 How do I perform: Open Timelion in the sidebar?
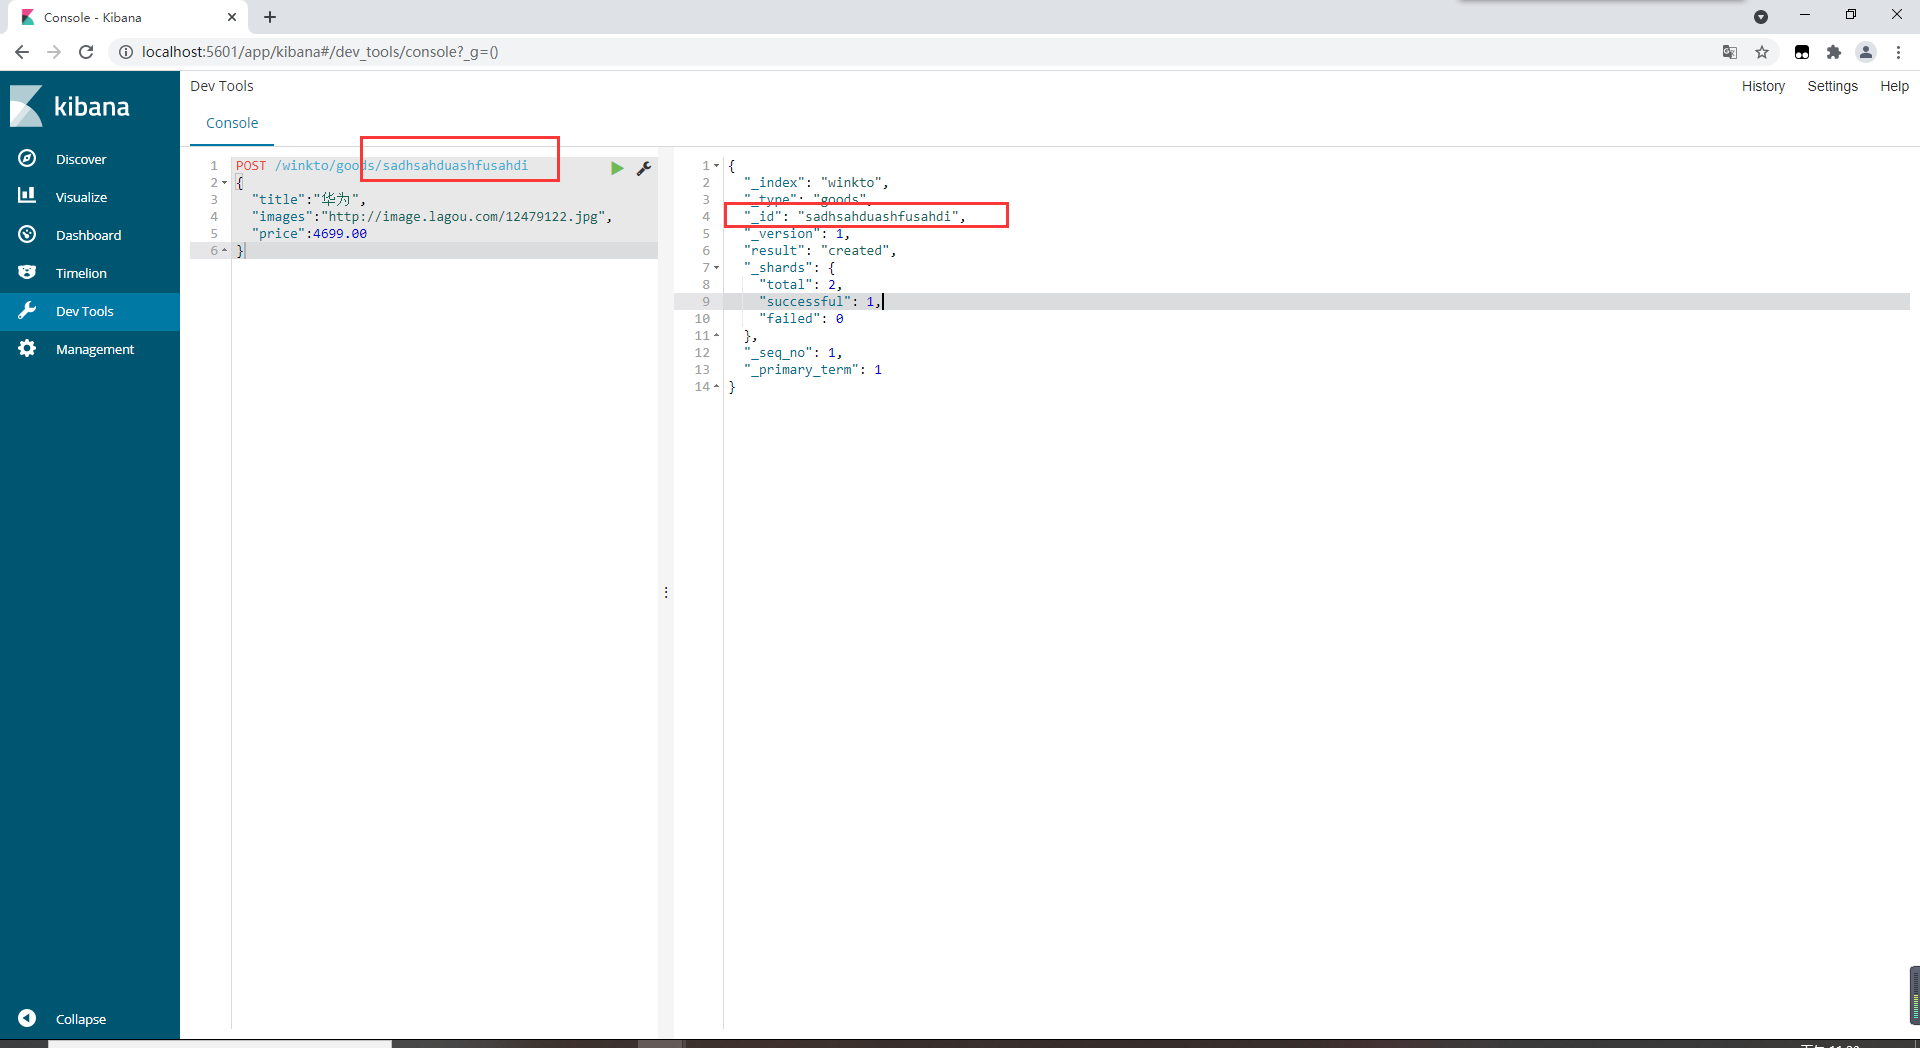[x=81, y=273]
